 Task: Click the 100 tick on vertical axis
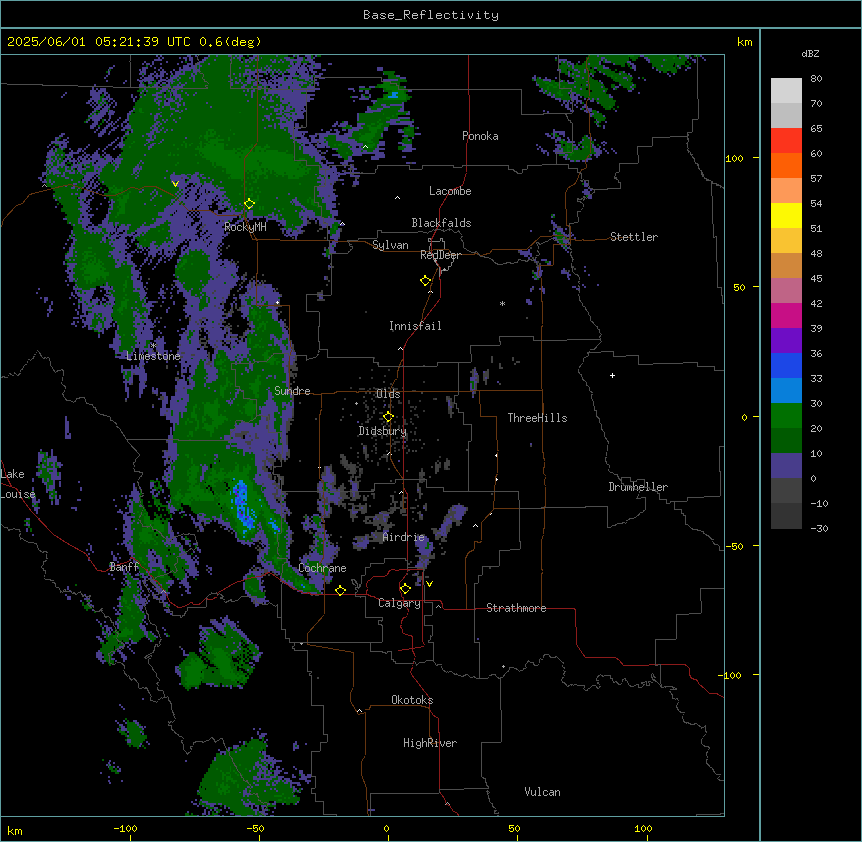tap(734, 158)
